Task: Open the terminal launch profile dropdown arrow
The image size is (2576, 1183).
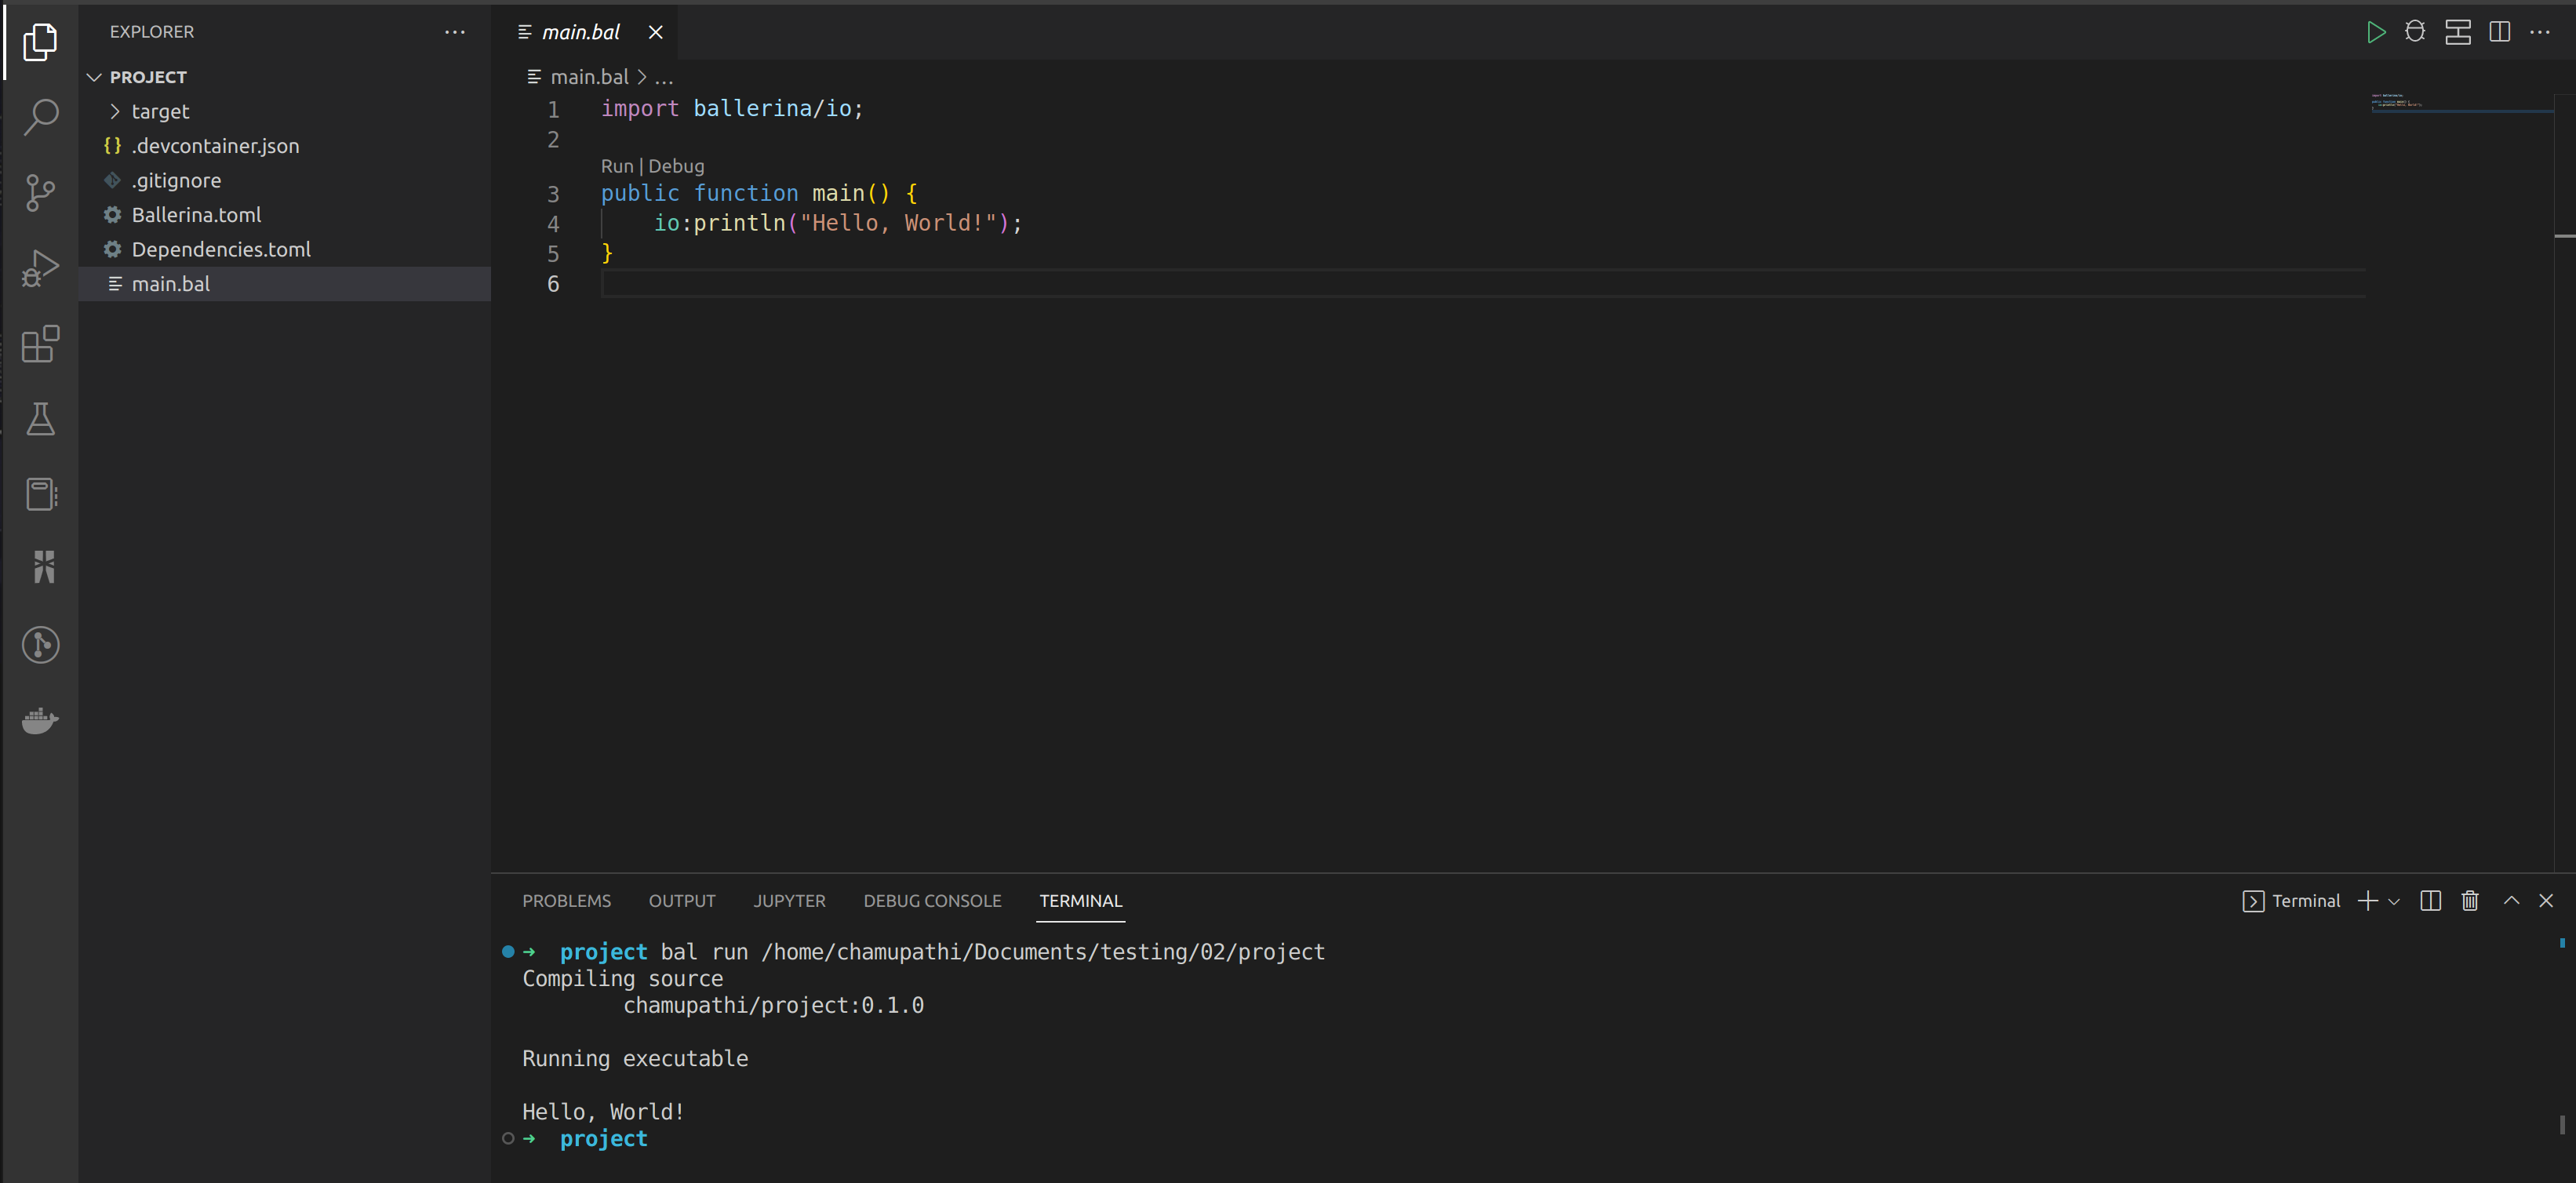Action: pos(2394,902)
